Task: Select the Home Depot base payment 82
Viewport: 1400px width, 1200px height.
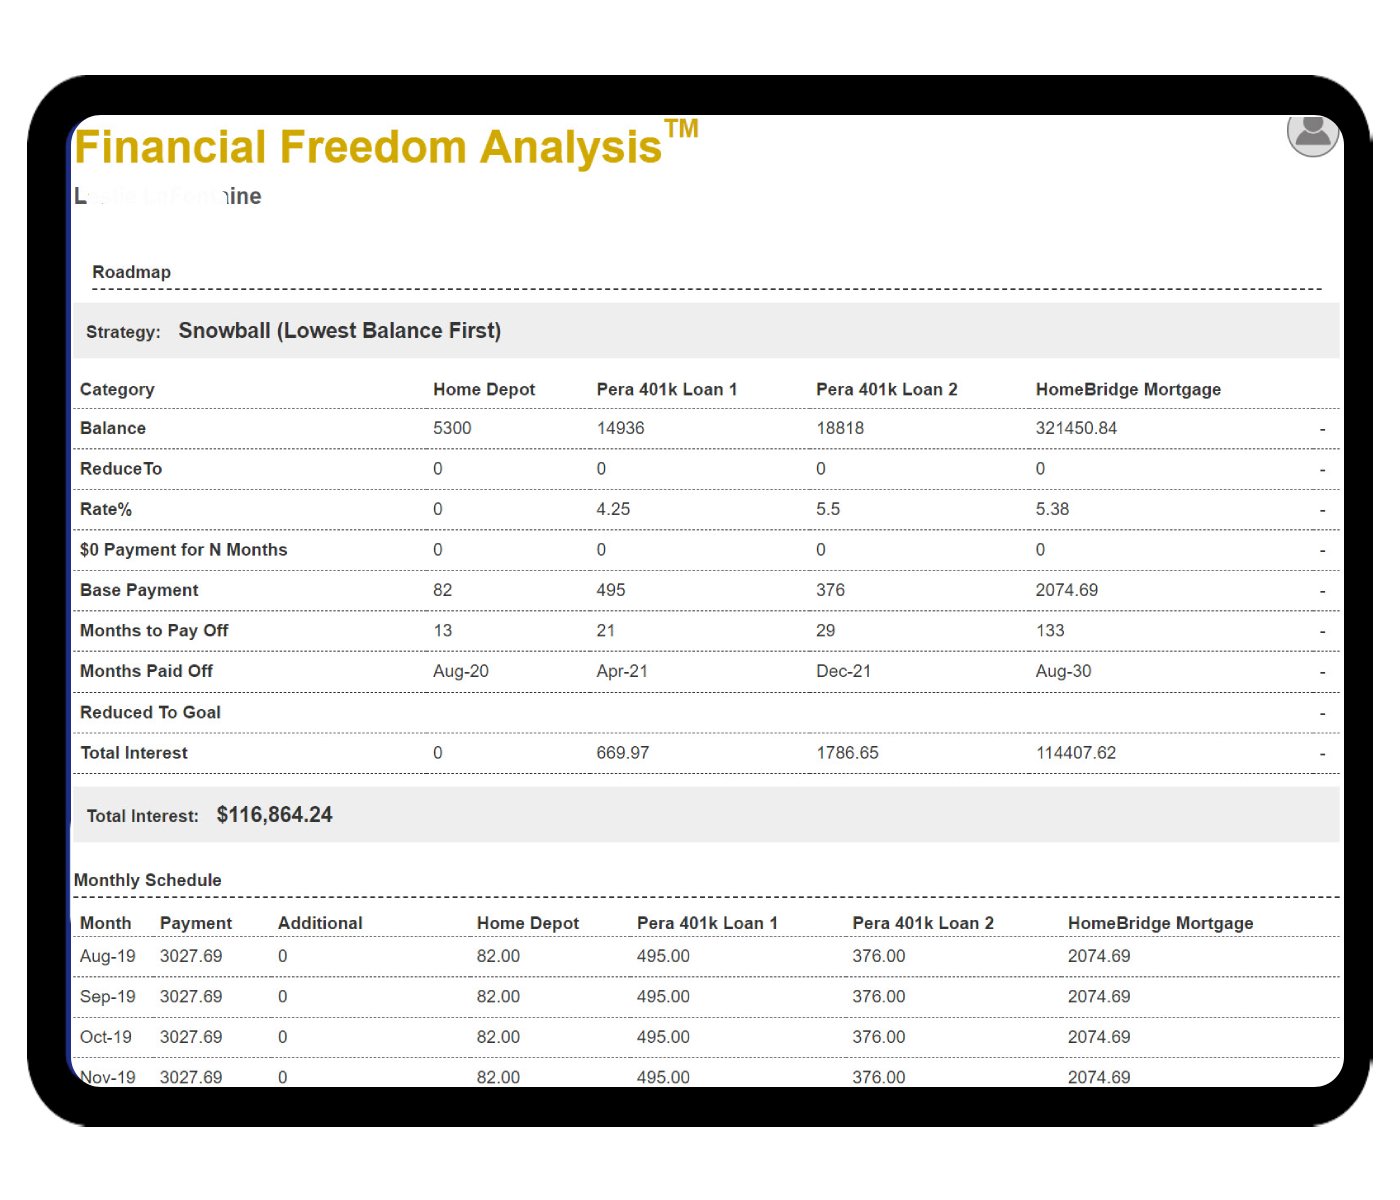Action: point(442,590)
